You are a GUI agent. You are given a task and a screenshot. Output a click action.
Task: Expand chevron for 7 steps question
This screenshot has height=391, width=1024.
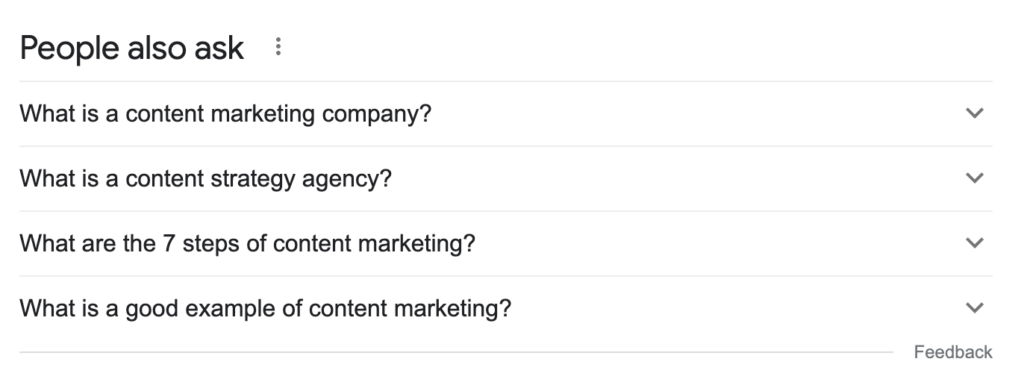click(x=974, y=243)
